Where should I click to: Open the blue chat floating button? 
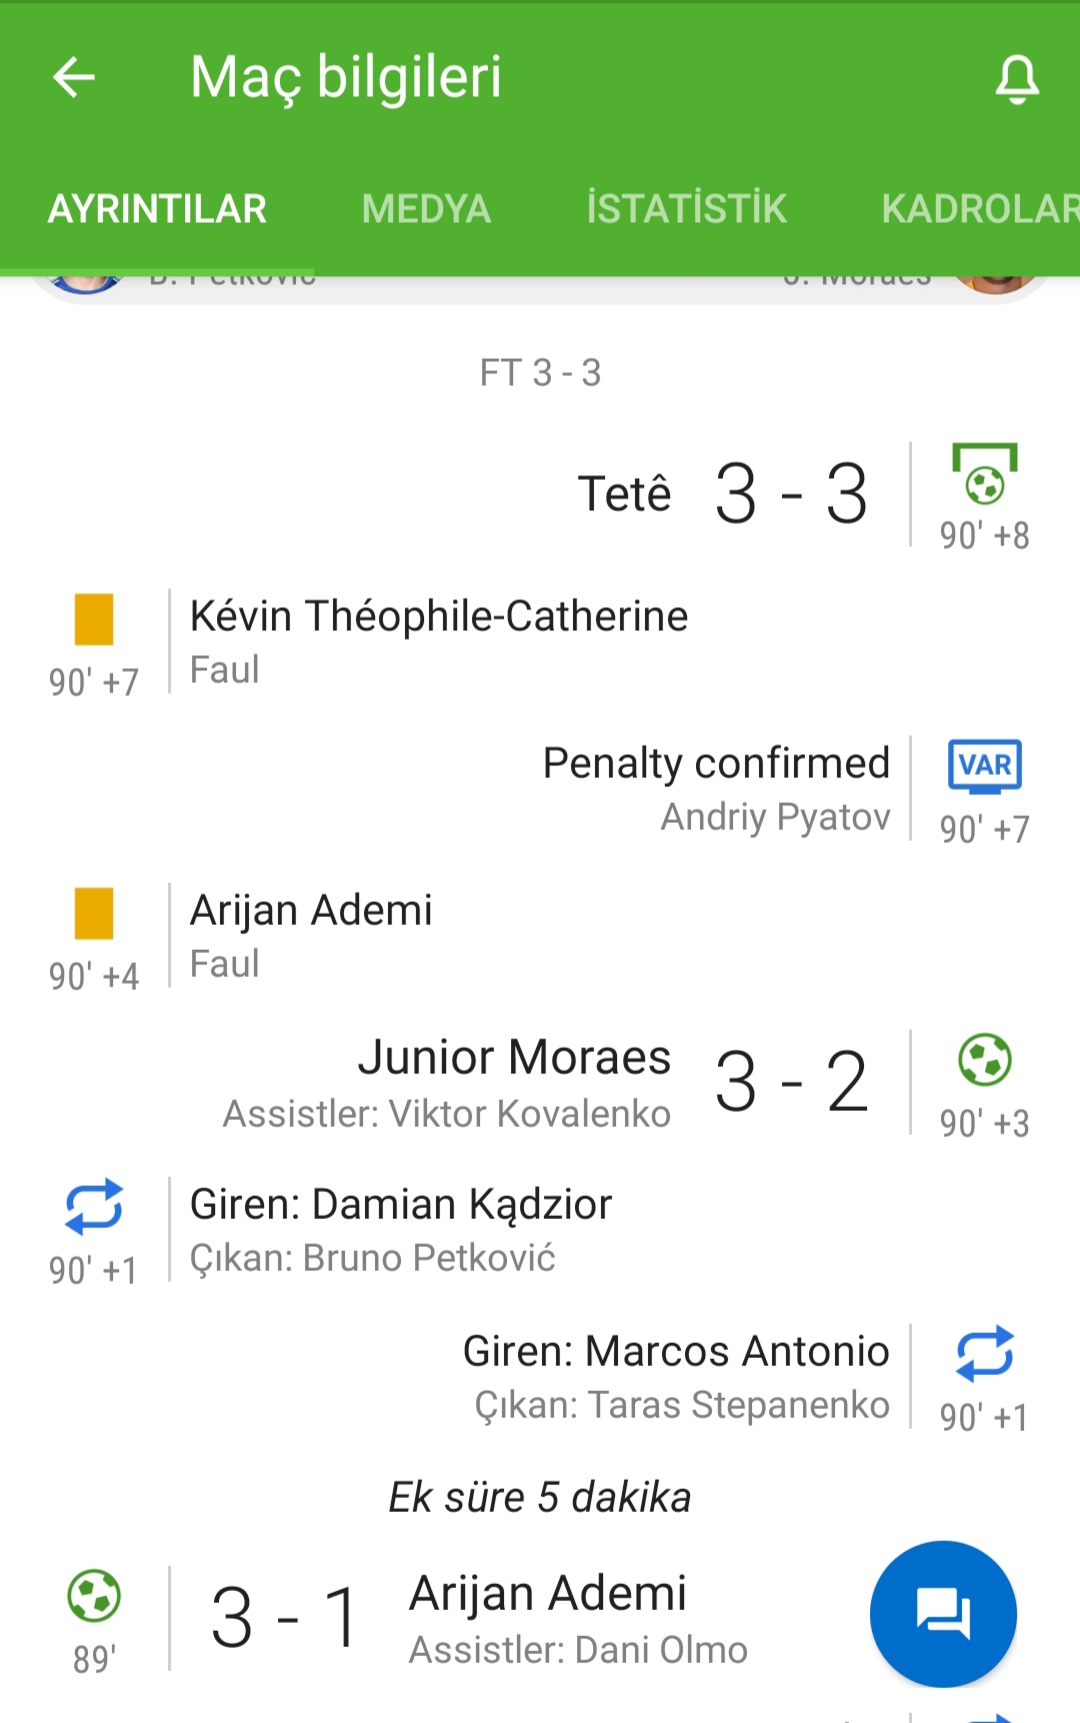click(x=943, y=1614)
